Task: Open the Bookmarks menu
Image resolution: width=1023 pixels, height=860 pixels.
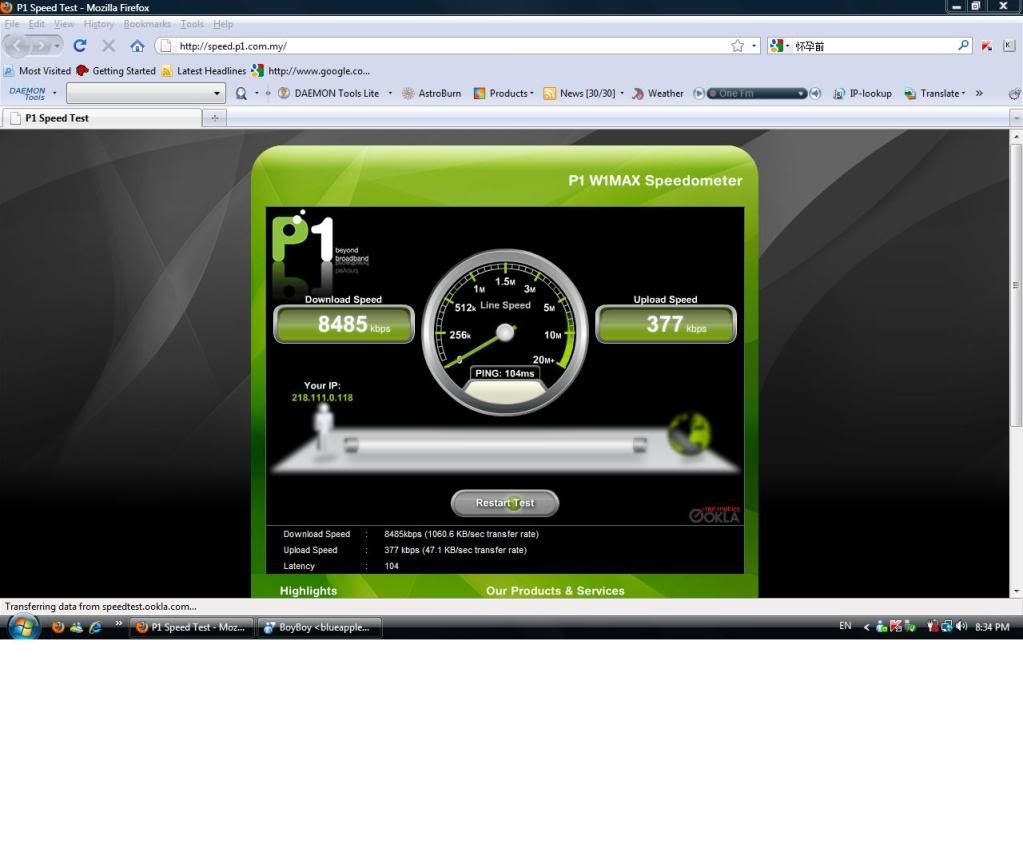Action: (x=147, y=24)
